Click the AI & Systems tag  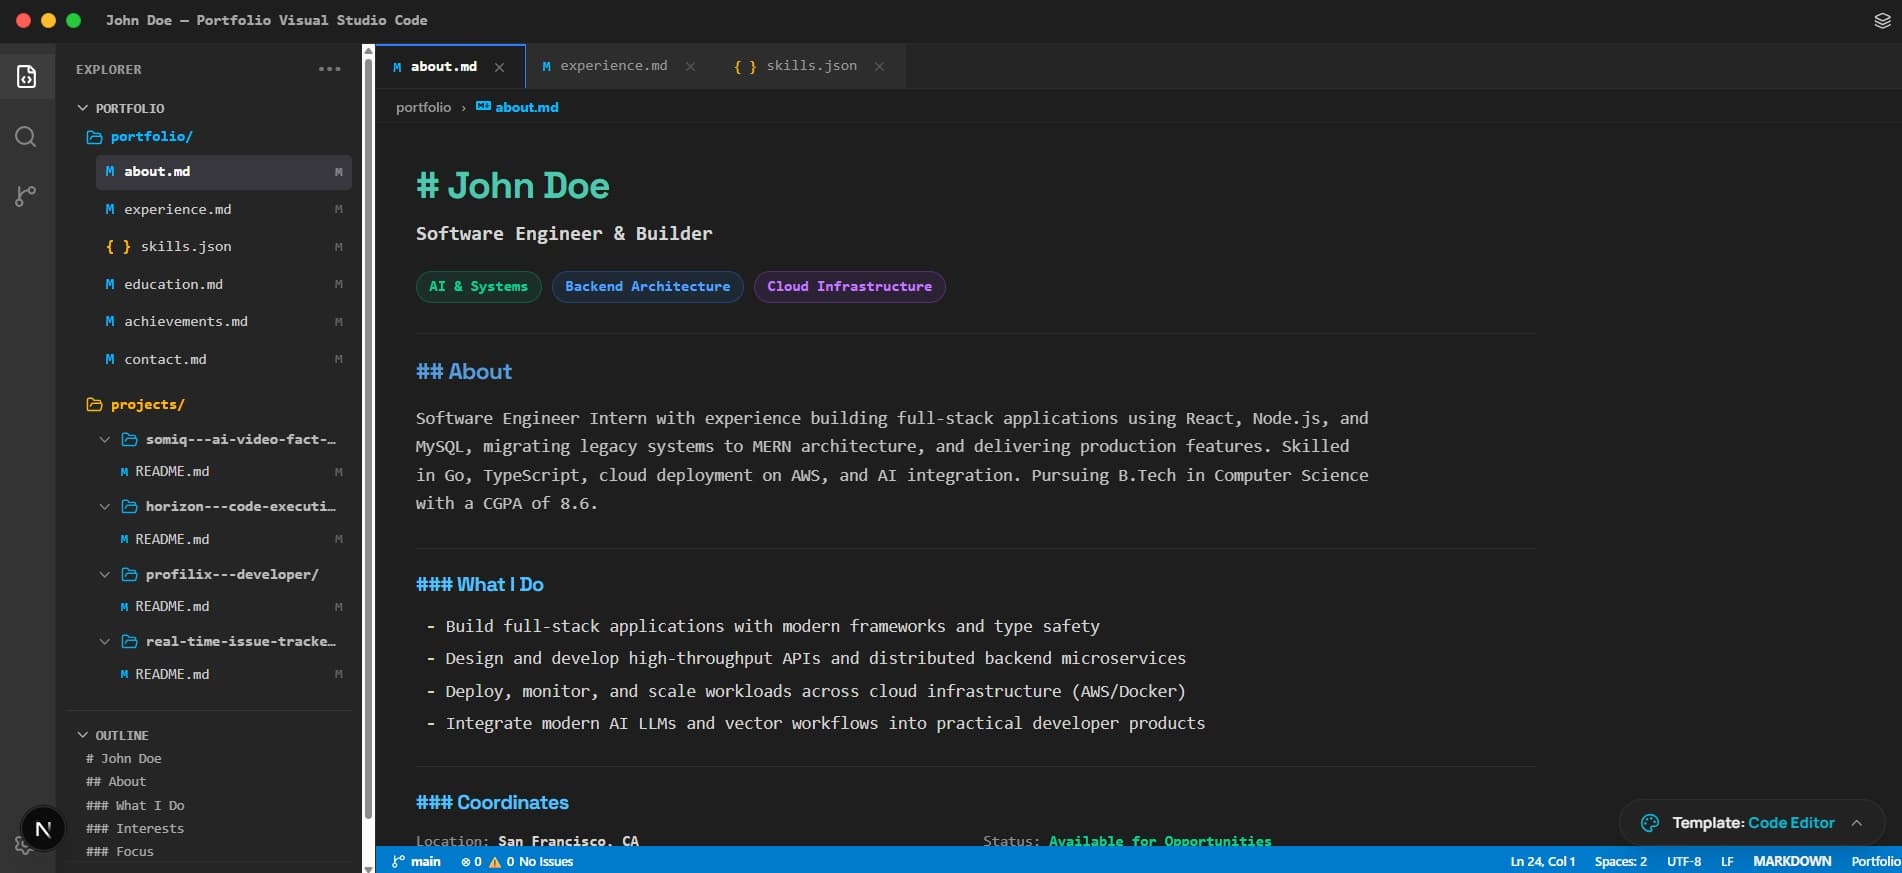(478, 287)
